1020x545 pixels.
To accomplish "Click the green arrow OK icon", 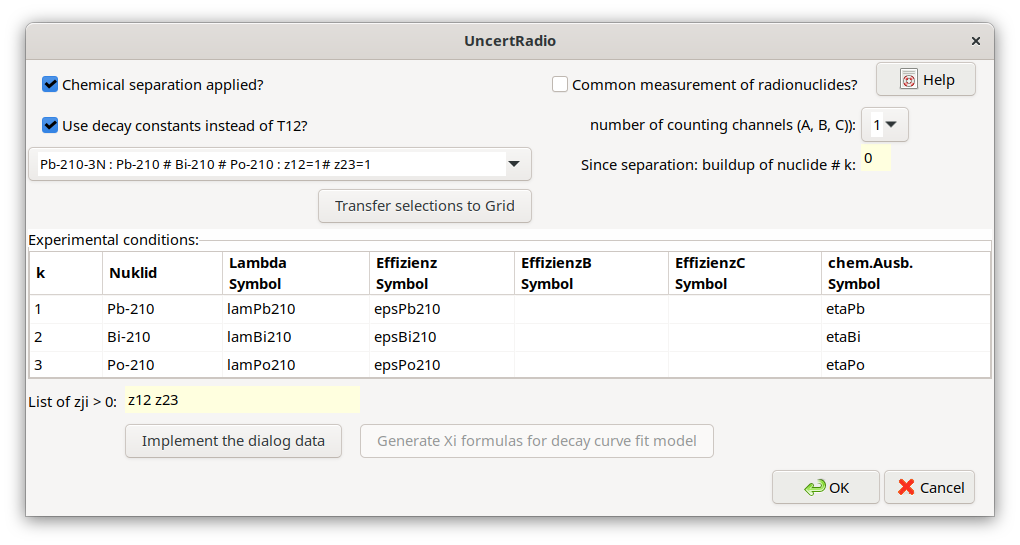I will (x=814, y=487).
